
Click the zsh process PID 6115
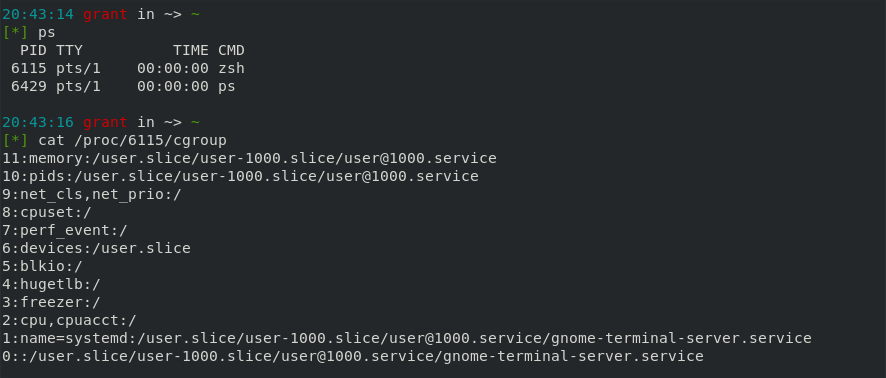click(x=29, y=68)
